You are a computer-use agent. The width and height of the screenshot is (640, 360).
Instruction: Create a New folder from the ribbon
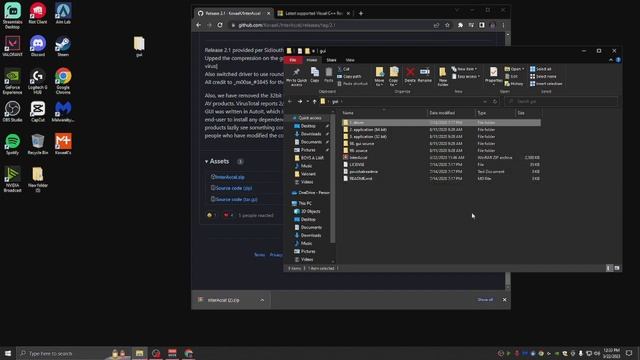coord(442,76)
